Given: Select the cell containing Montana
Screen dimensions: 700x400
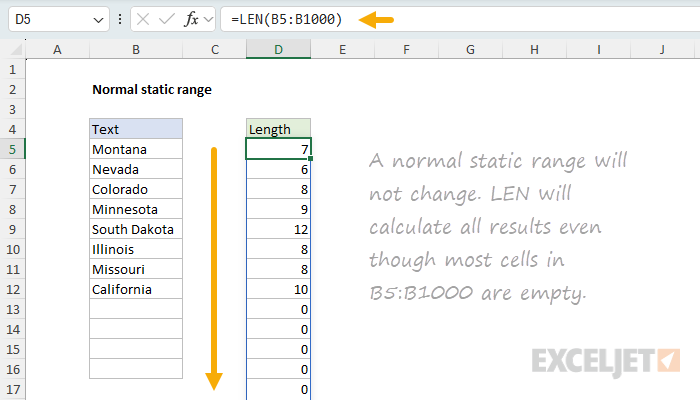Looking at the screenshot, I should (x=135, y=149).
